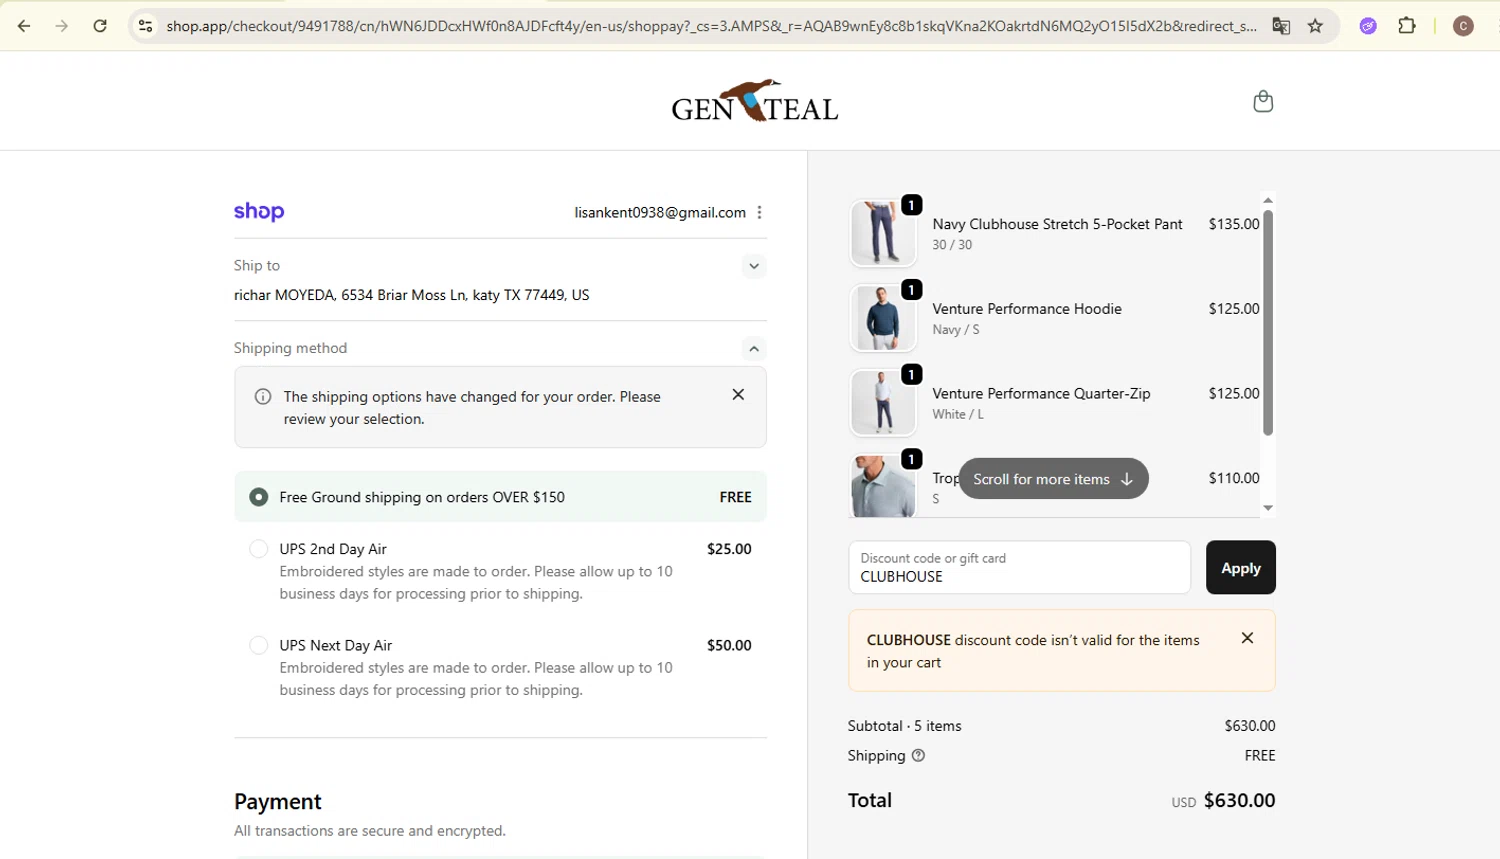Screen dimensions: 1500x859
Task: Click the Navy Clubhouse Pant thumbnail
Action: 883,233
